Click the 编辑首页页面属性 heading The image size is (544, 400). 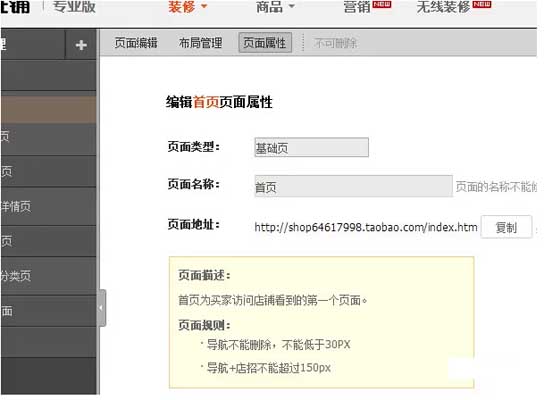pos(219,102)
